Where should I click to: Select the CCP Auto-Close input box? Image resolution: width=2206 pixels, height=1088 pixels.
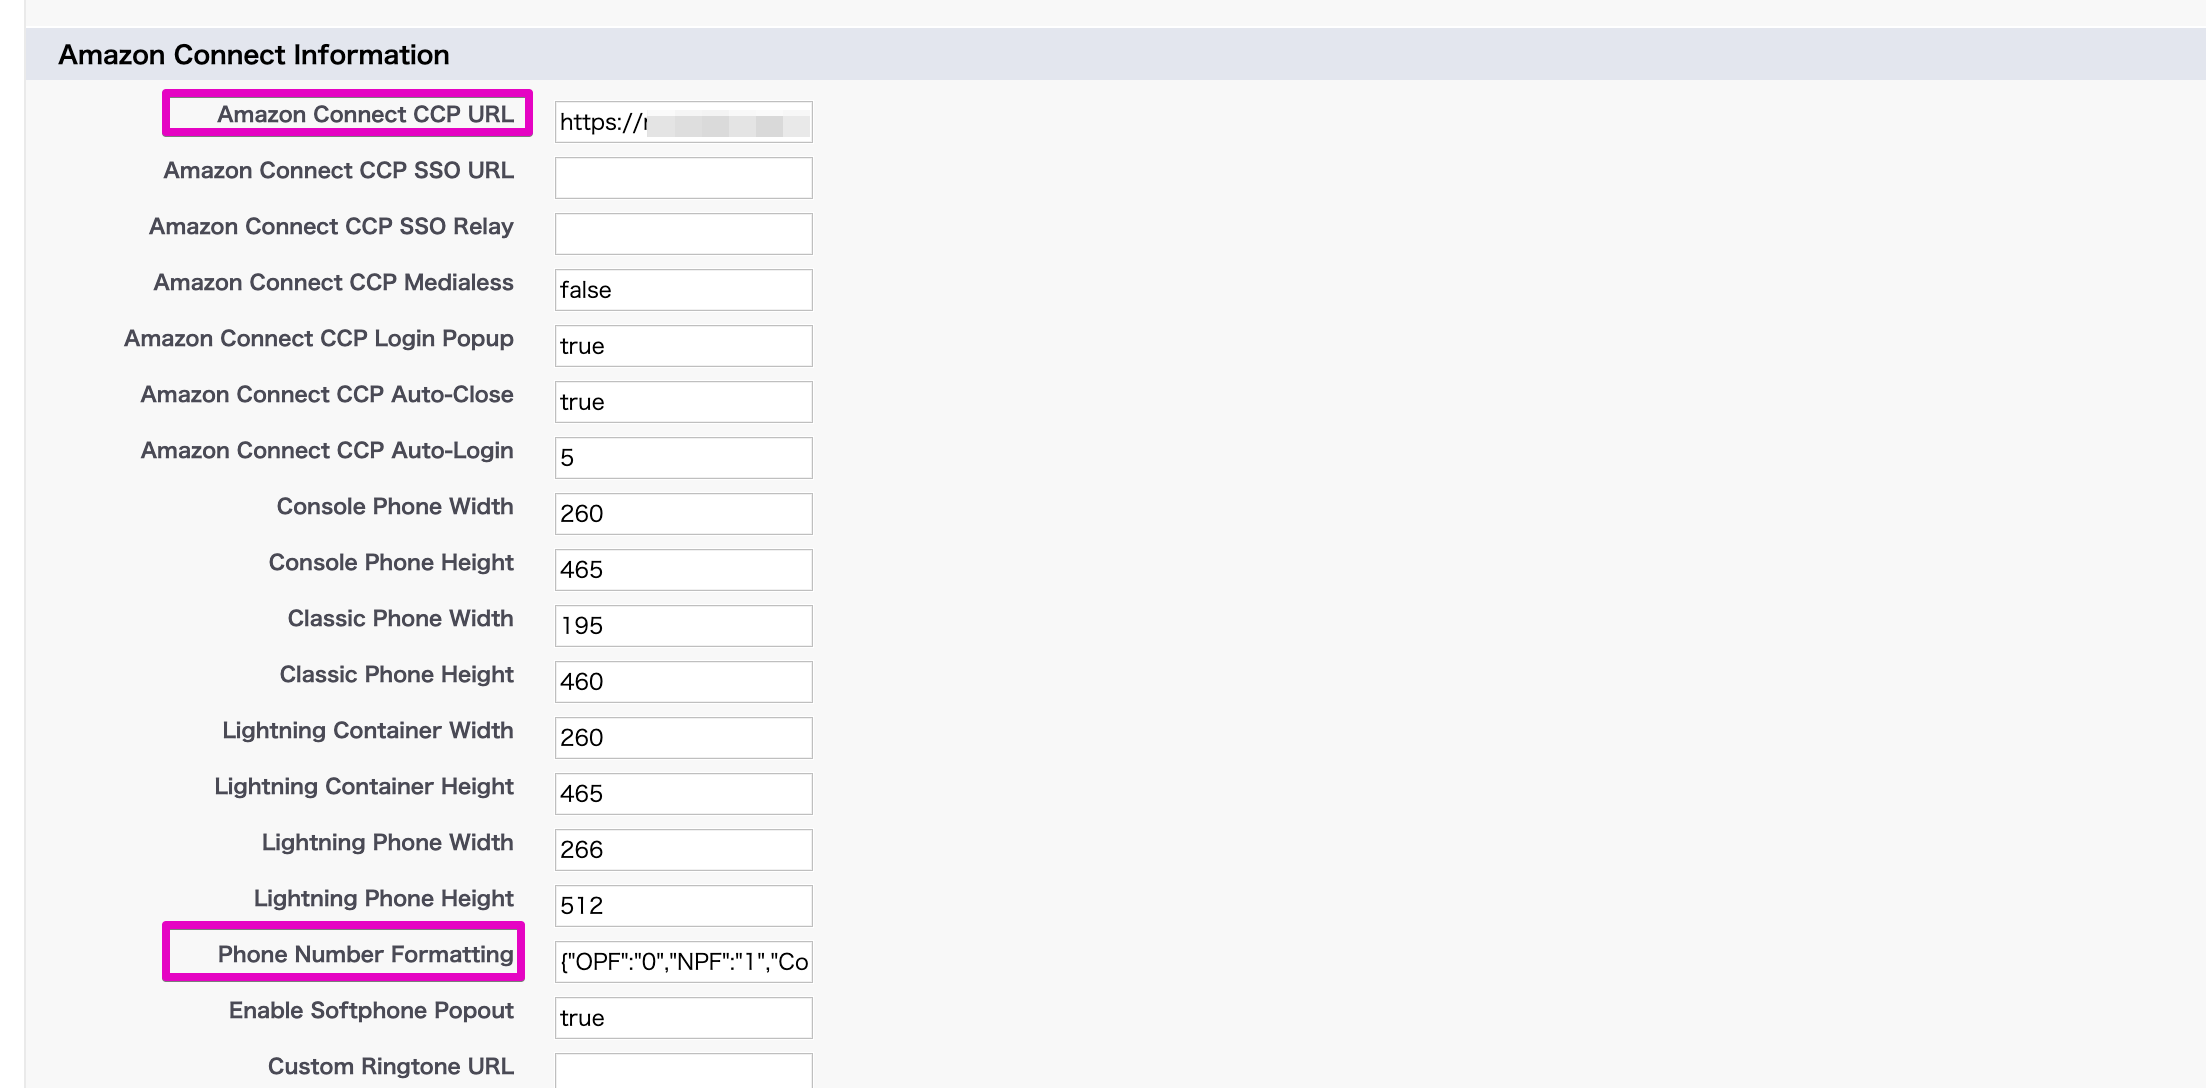[x=684, y=402]
